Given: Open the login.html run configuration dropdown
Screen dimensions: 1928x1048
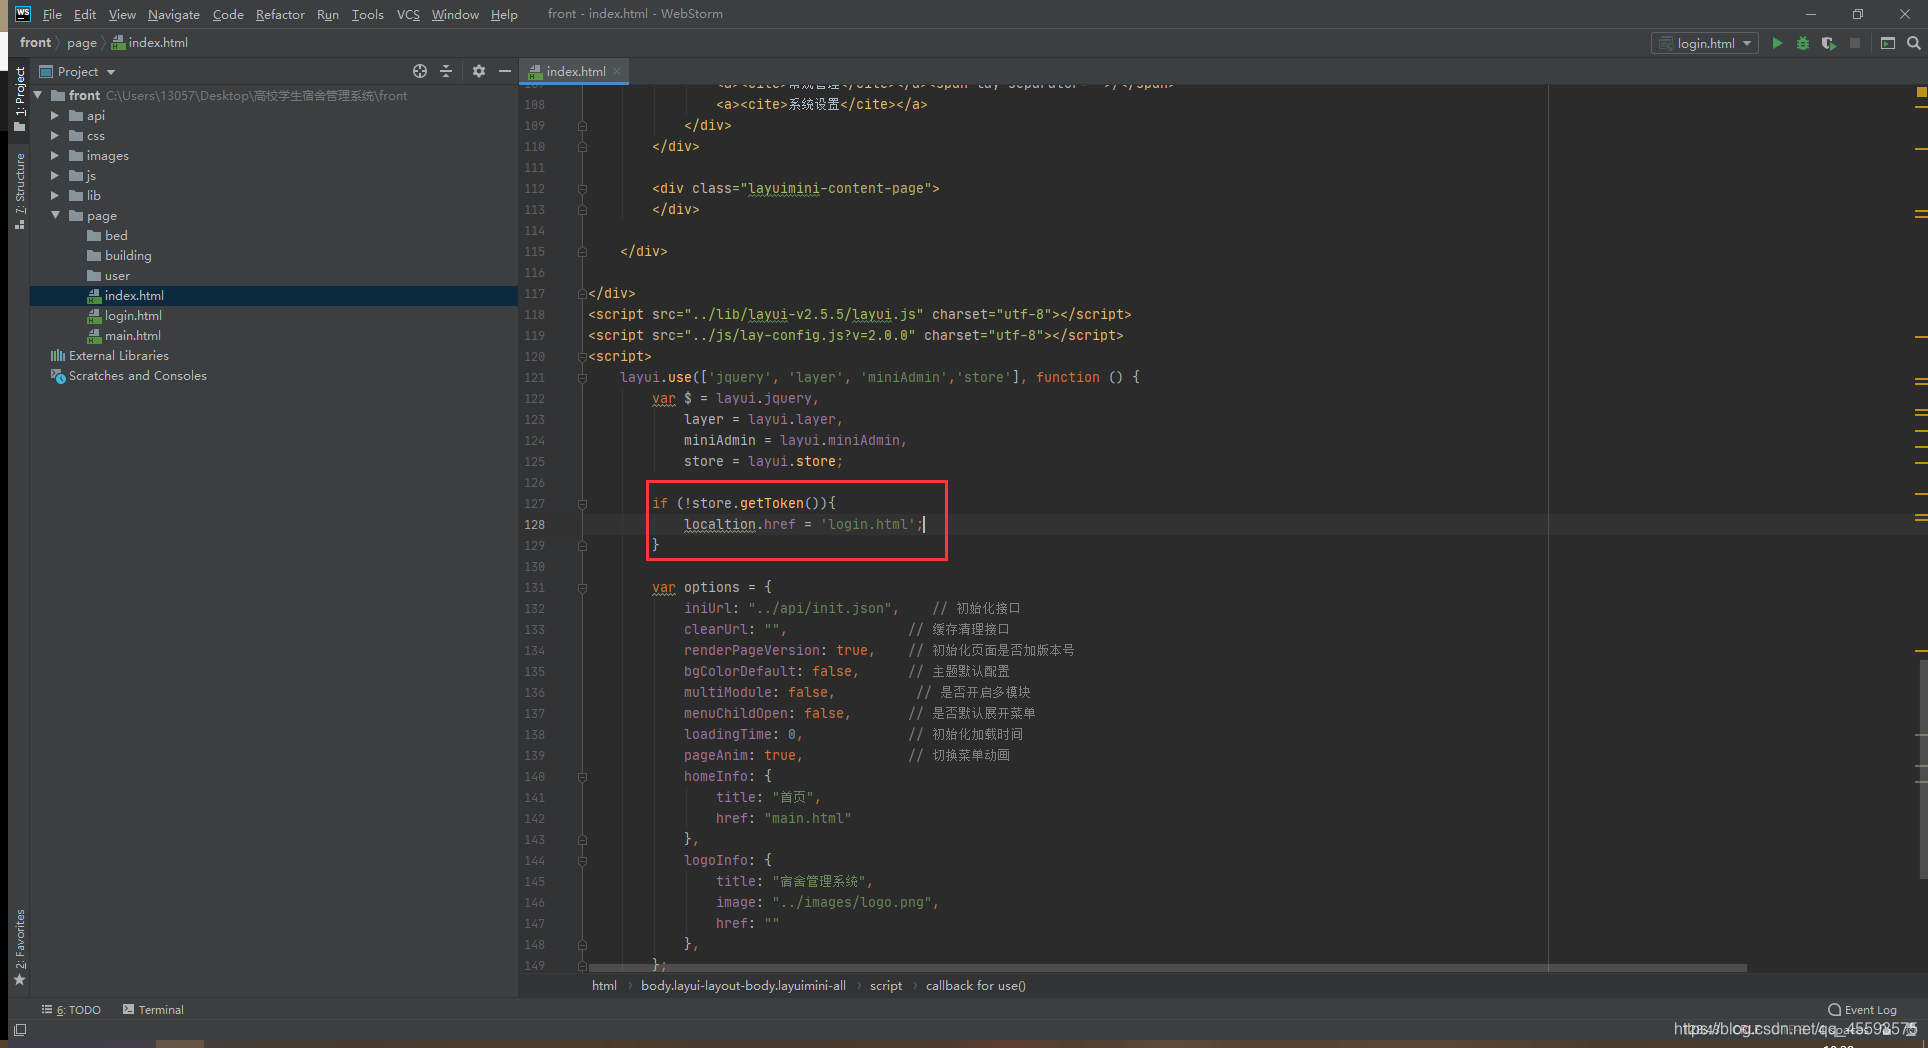Looking at the screenshot, I should 1704,43.
